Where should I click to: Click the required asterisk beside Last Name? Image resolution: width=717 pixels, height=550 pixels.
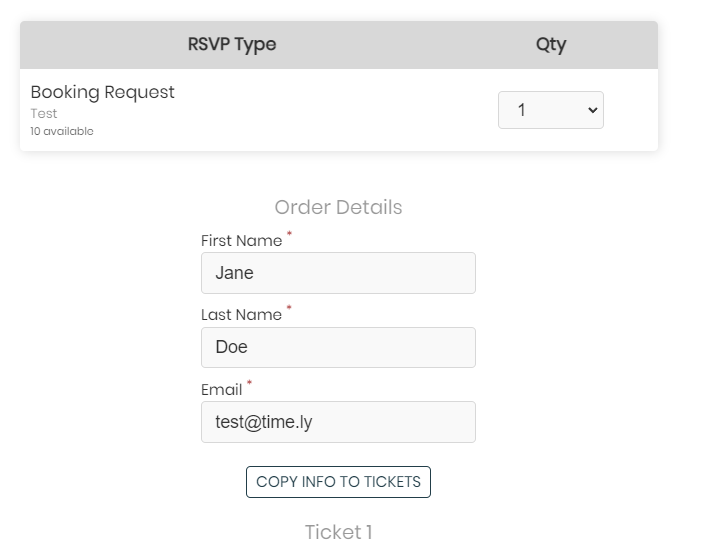tap(290, 309)
